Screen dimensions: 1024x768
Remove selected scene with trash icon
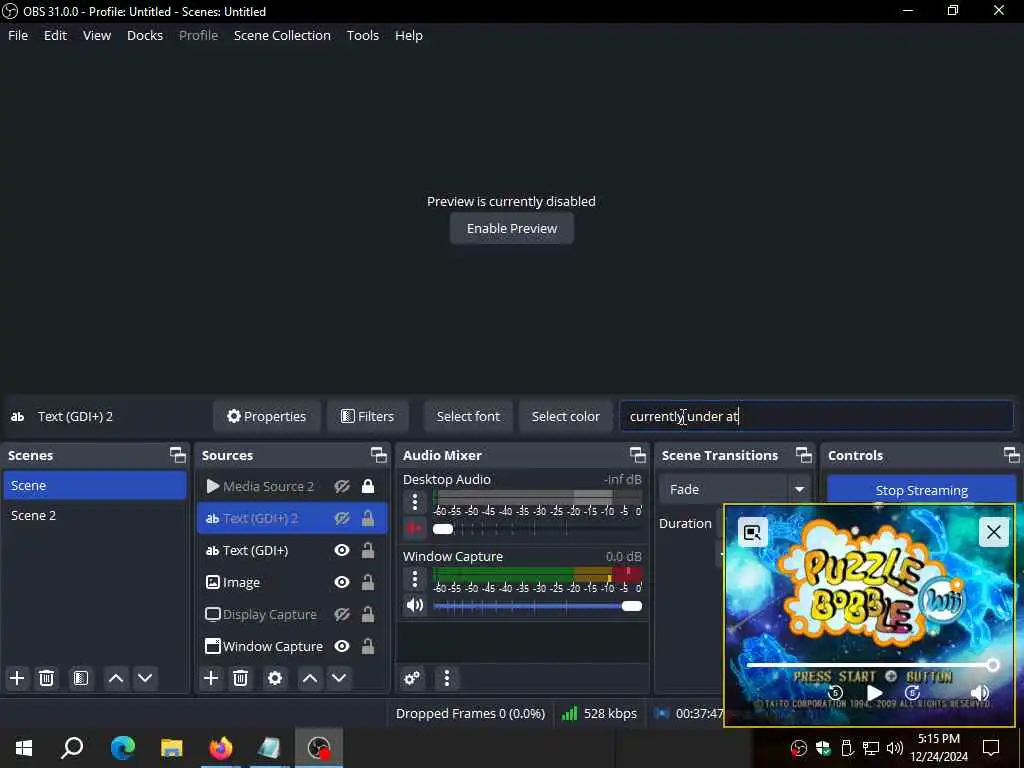tap(46, 678)
